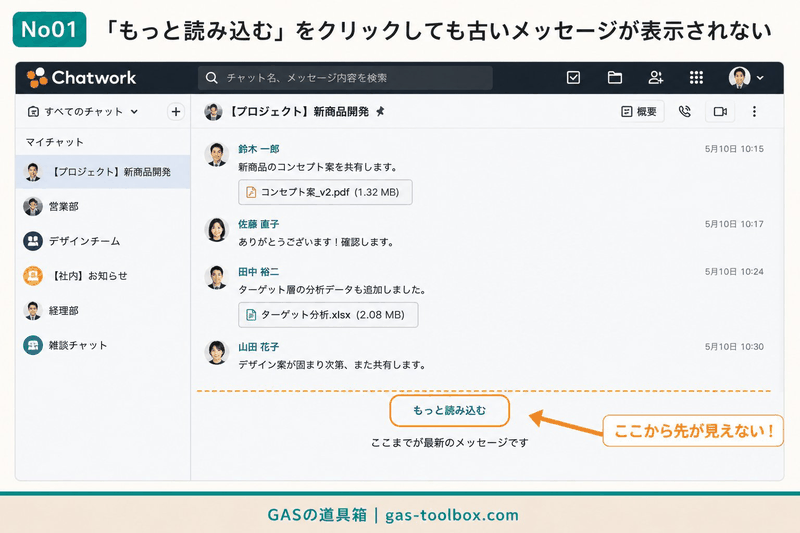Image resolution: width=800 pixels, height=533 pixels.
Task: Select 【プロジェクト】新商品開発 in chat list
Action: [103, 172]
